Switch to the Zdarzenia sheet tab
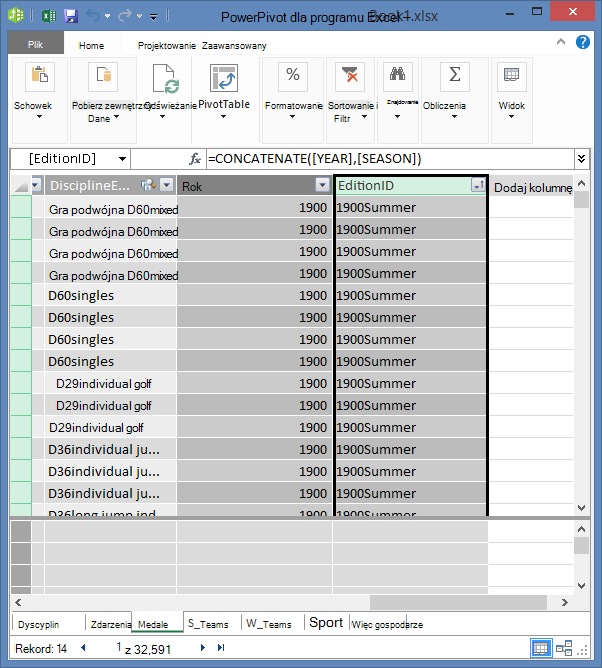This screenshot has width=602, height=668. pyautogui.click(x=110, y=625)
